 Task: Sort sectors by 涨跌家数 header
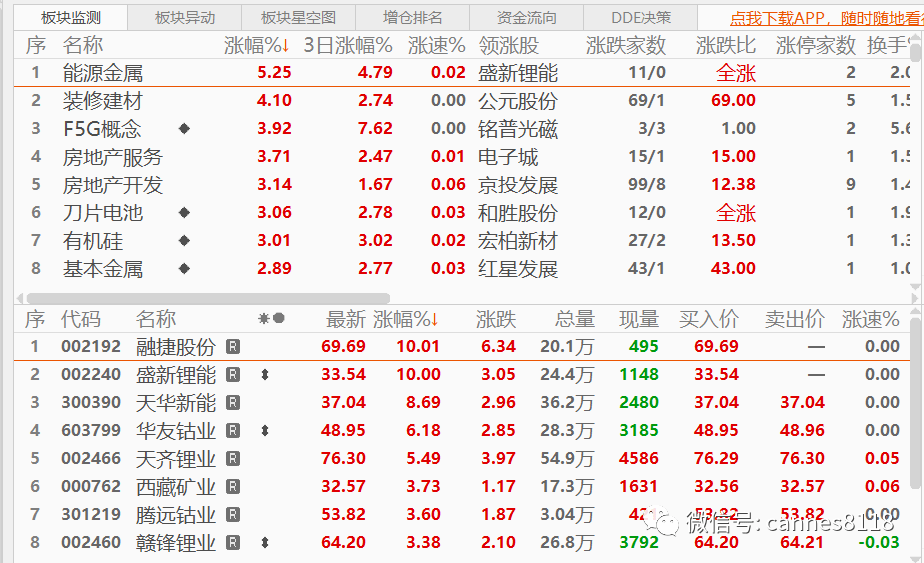[x=626, y=45]
